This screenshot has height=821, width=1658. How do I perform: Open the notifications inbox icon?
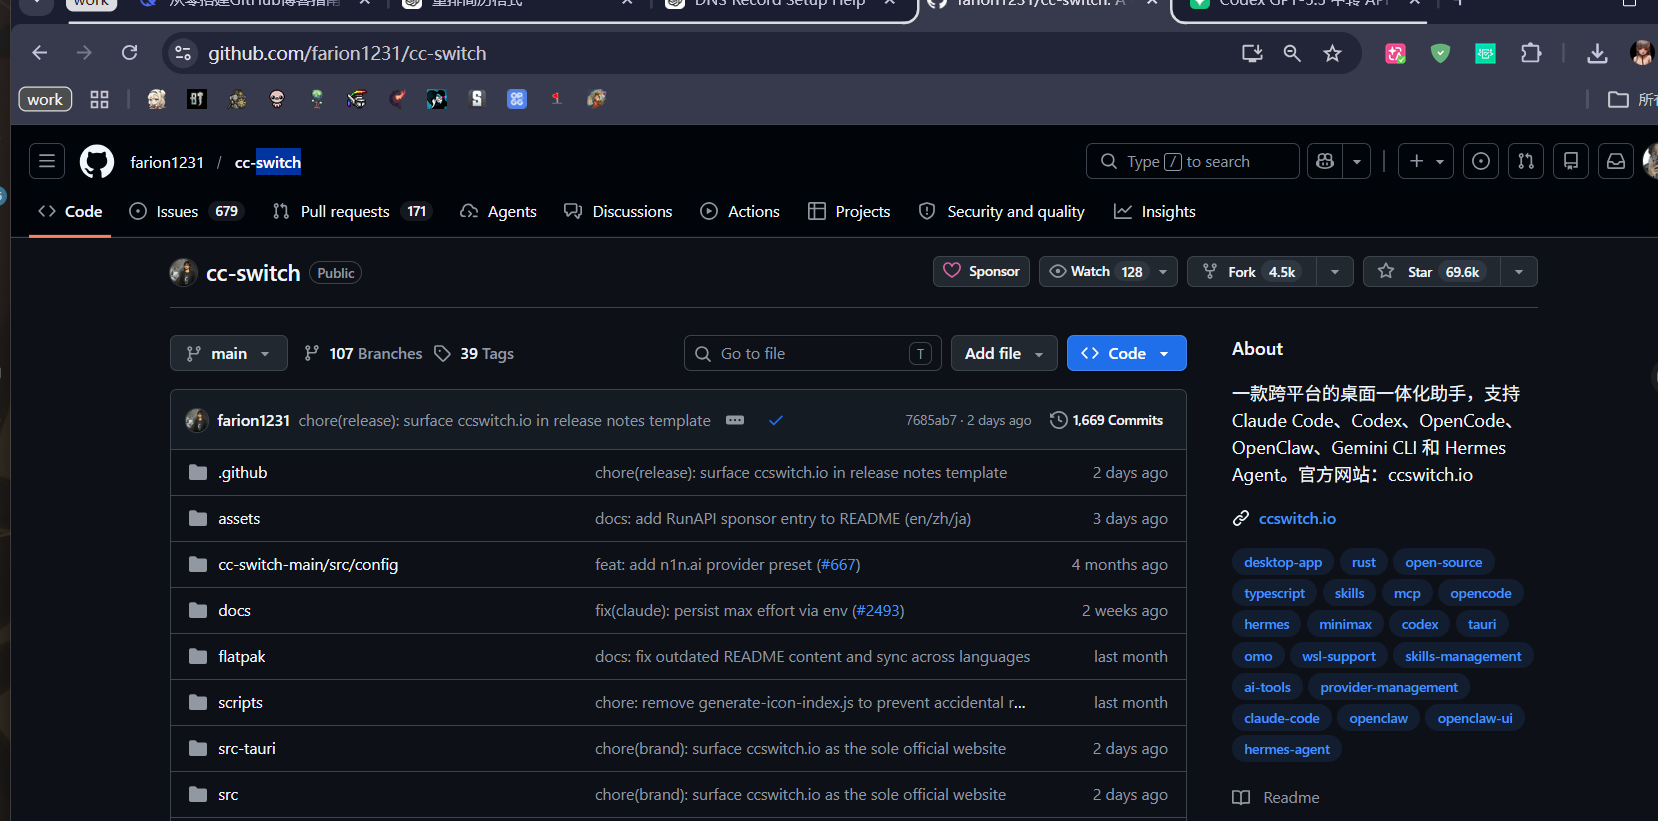(x=1616, y=161)
